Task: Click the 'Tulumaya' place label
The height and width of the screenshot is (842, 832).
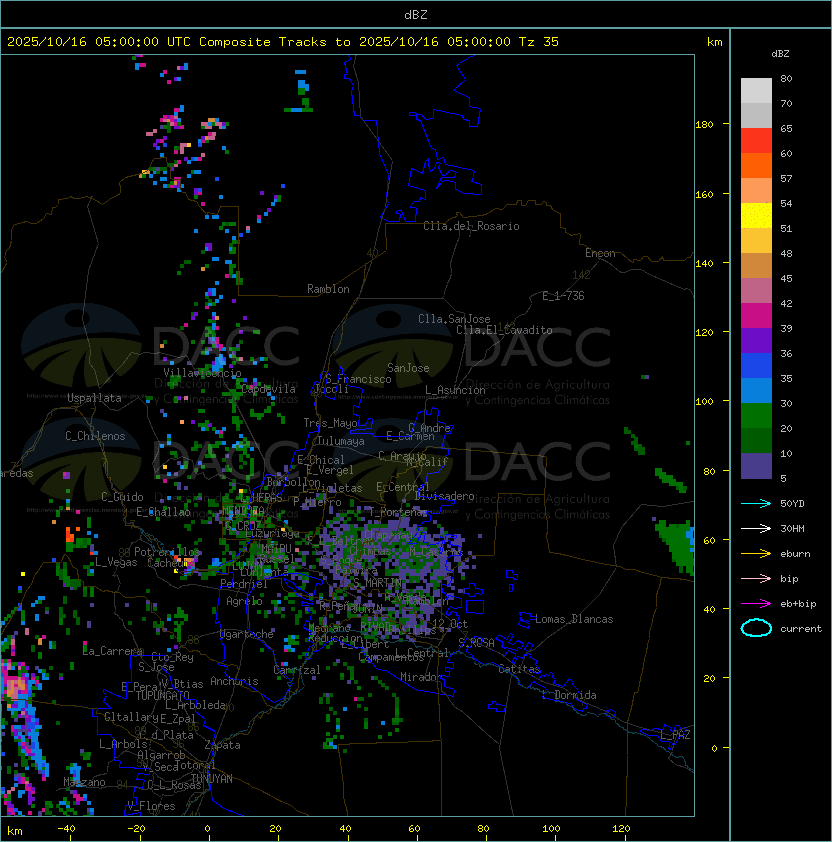Action: [x=341, y=441]
